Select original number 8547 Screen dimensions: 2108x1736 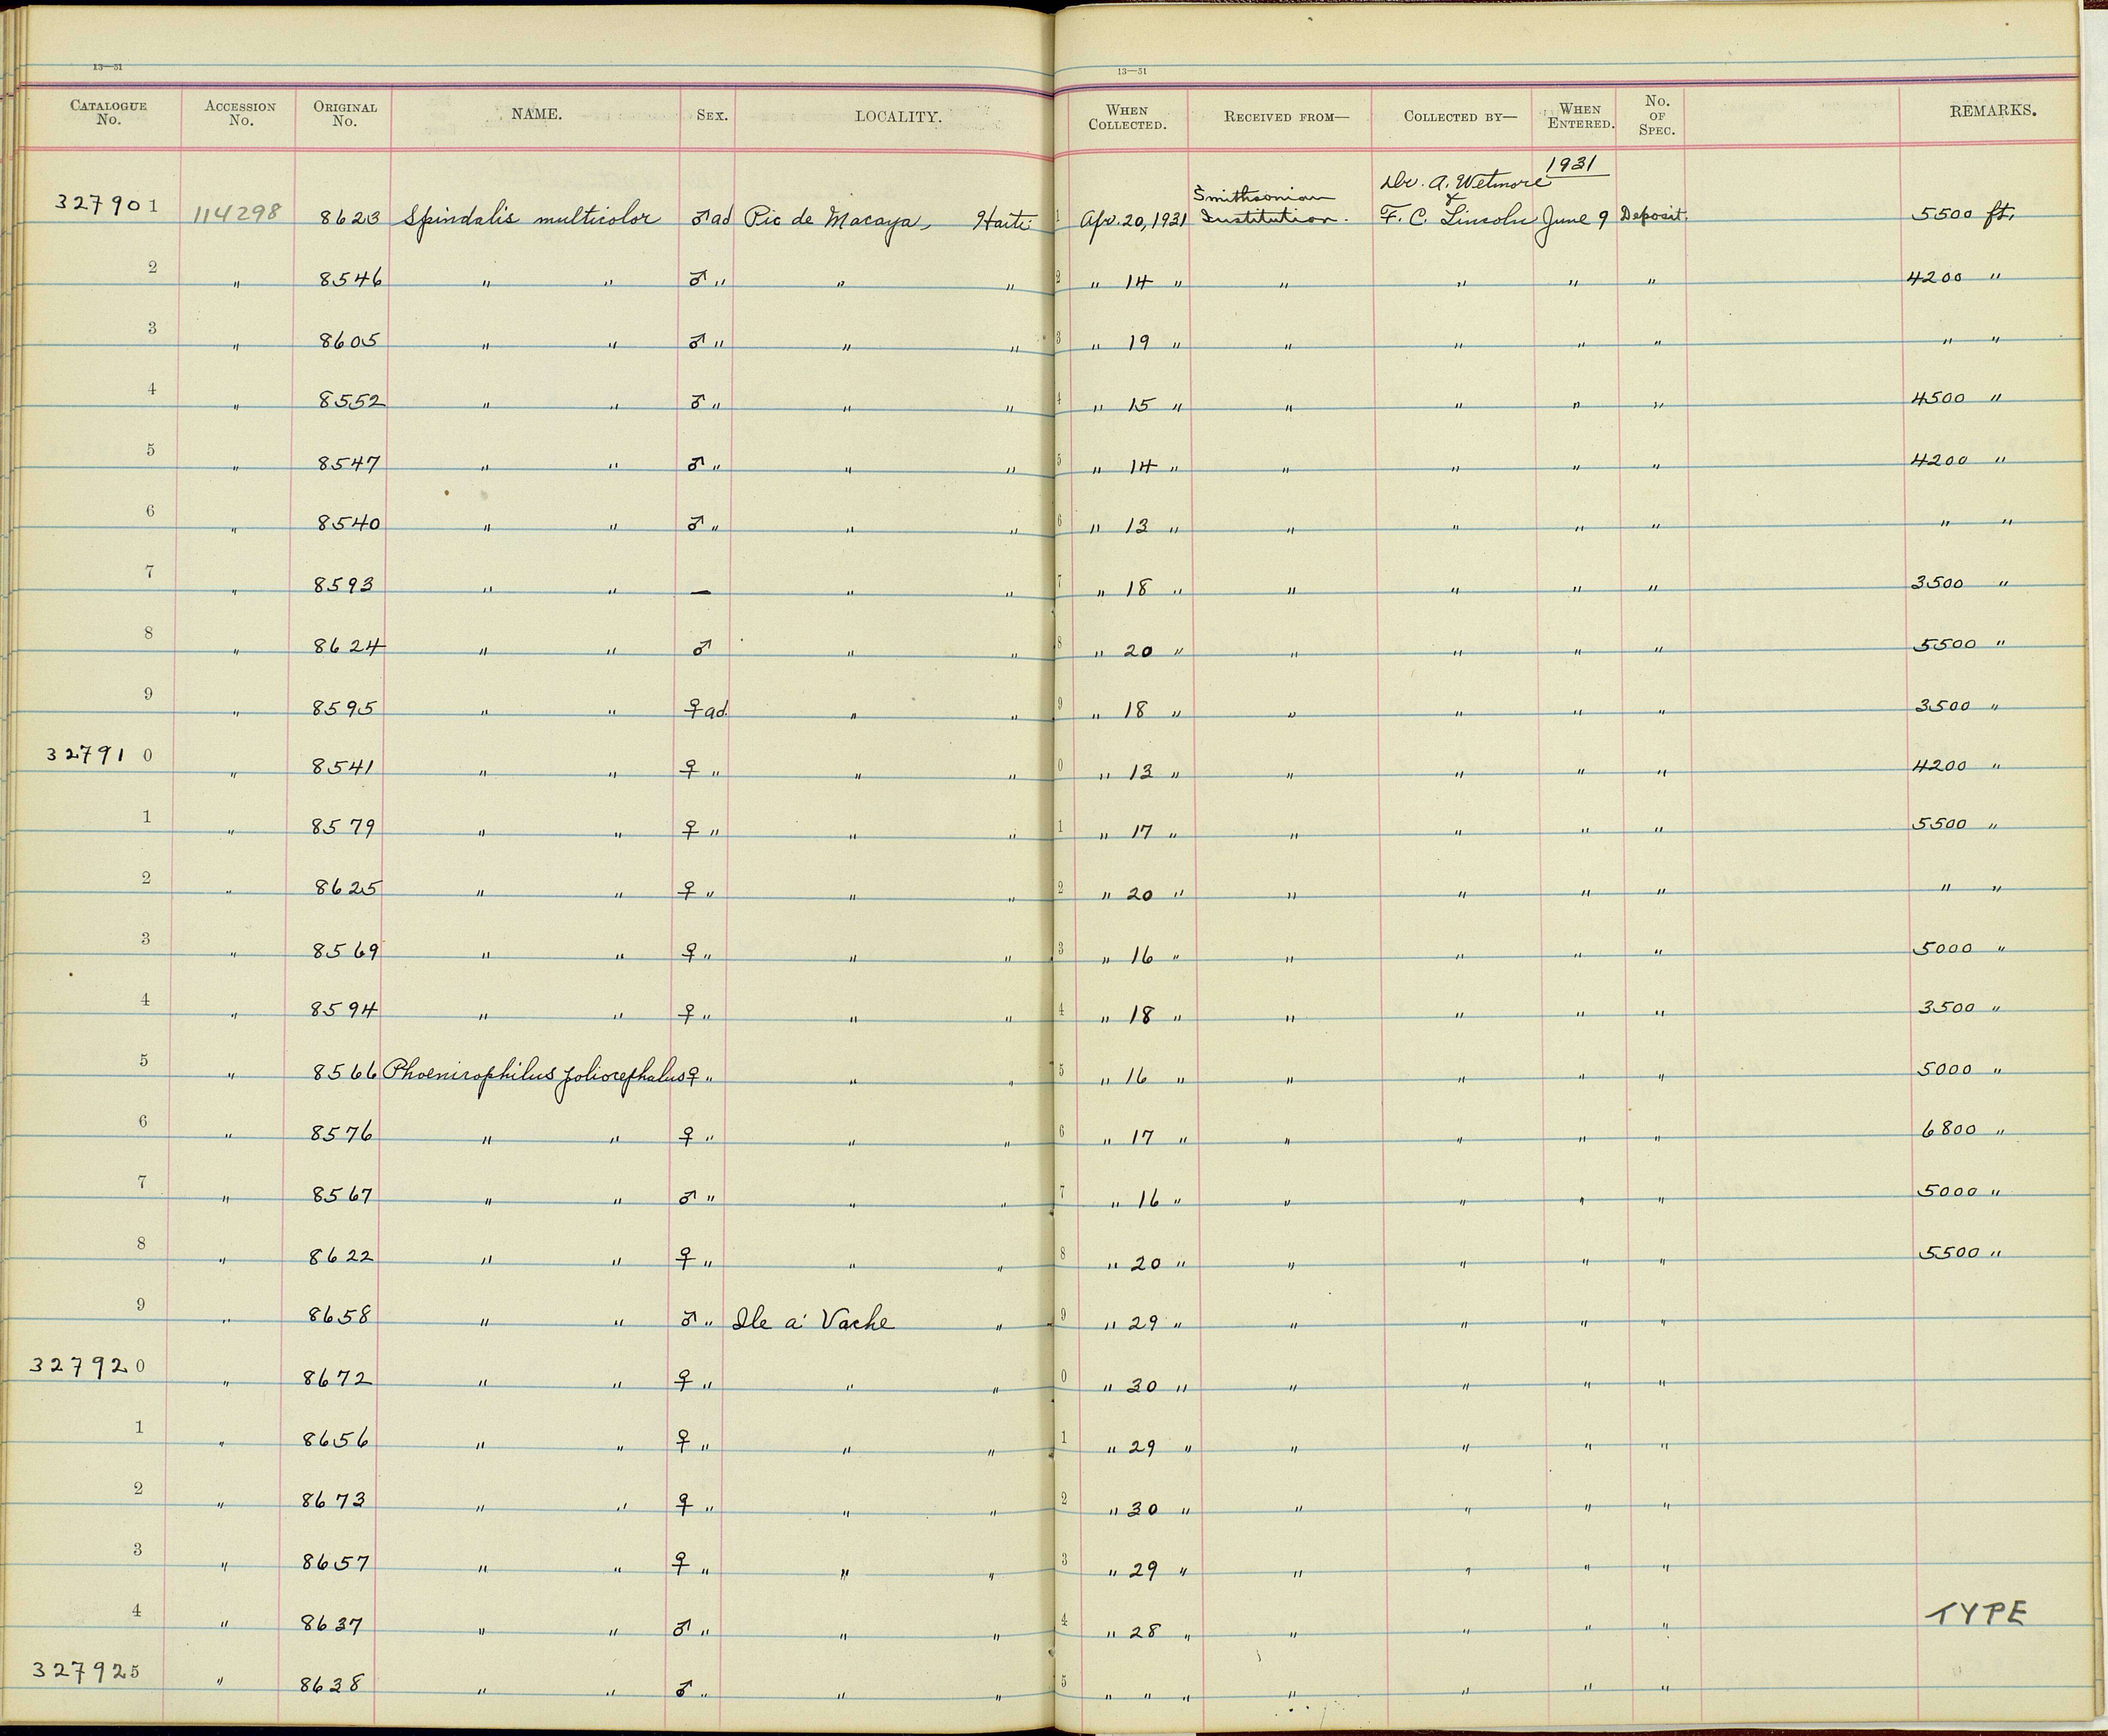350,463
